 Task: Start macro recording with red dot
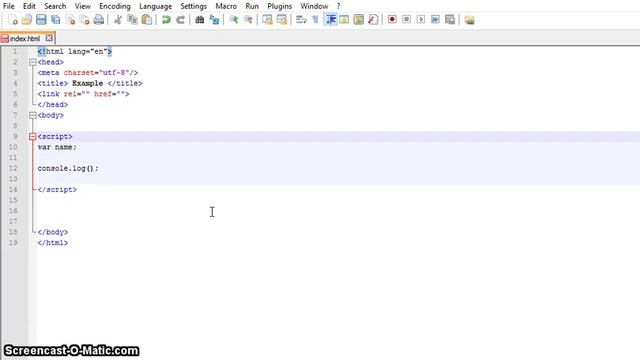(392, 20)
